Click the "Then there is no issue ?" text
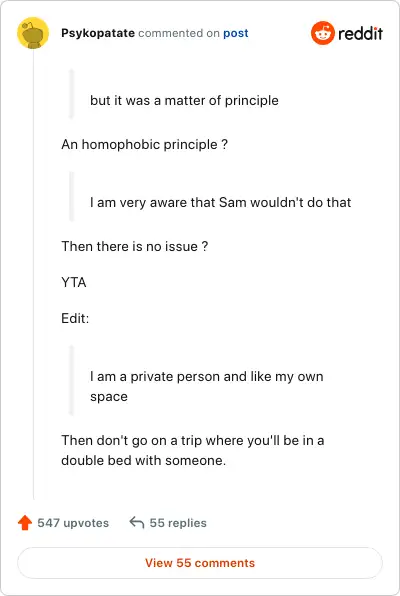Viewport: 400px width, 596px height. point(135,246)
